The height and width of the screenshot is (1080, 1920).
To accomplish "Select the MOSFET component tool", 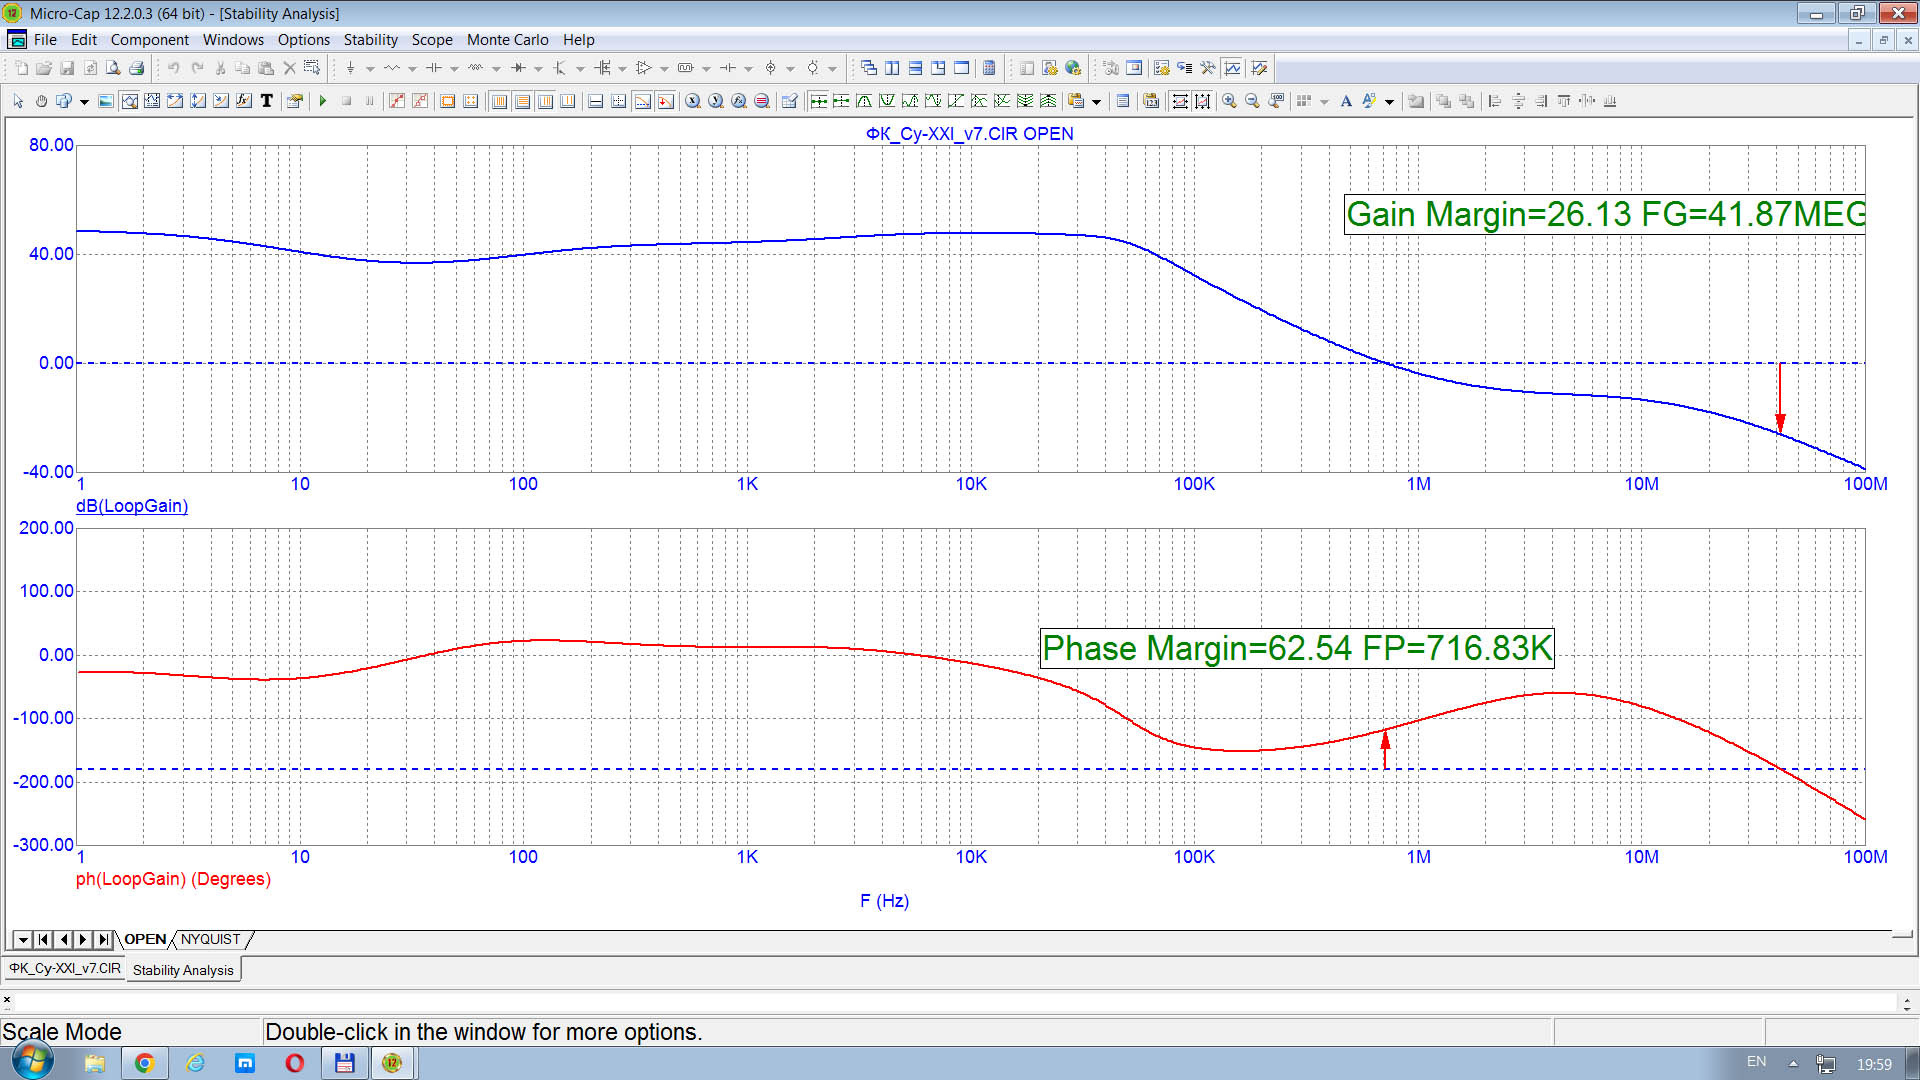I will (603, 68).
